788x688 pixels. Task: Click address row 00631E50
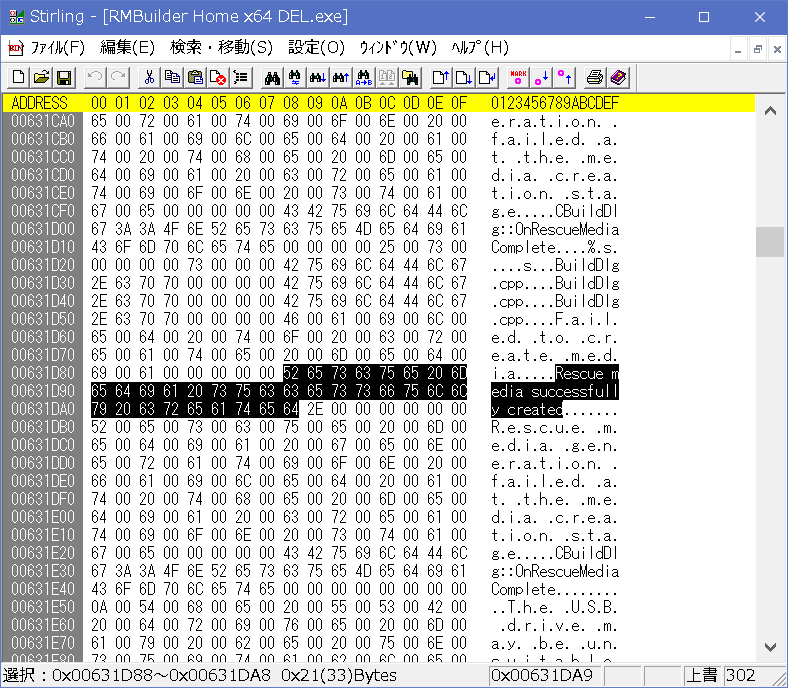pos(43,607)
